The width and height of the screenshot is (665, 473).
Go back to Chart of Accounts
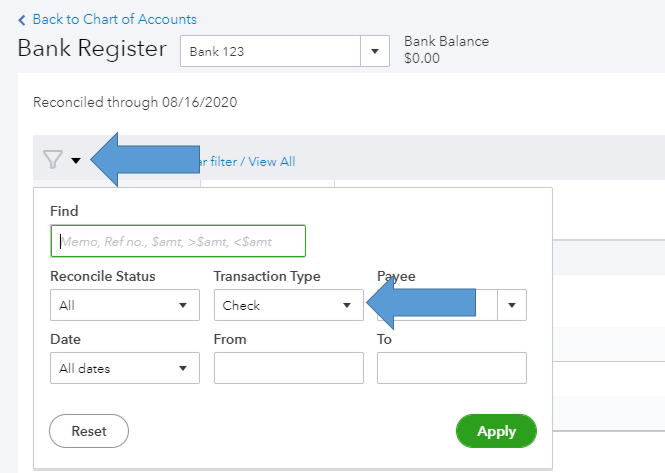(x=114, y=19)
